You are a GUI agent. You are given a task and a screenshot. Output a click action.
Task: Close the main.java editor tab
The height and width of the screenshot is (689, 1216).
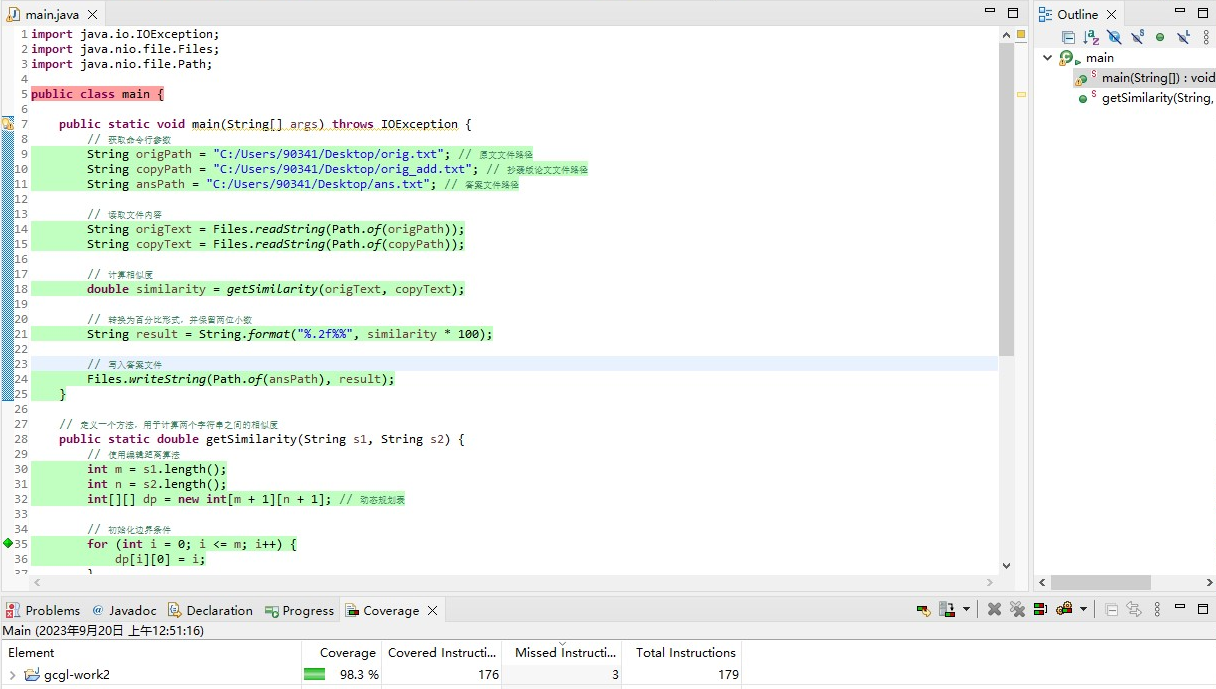click(x=92, y=14)
